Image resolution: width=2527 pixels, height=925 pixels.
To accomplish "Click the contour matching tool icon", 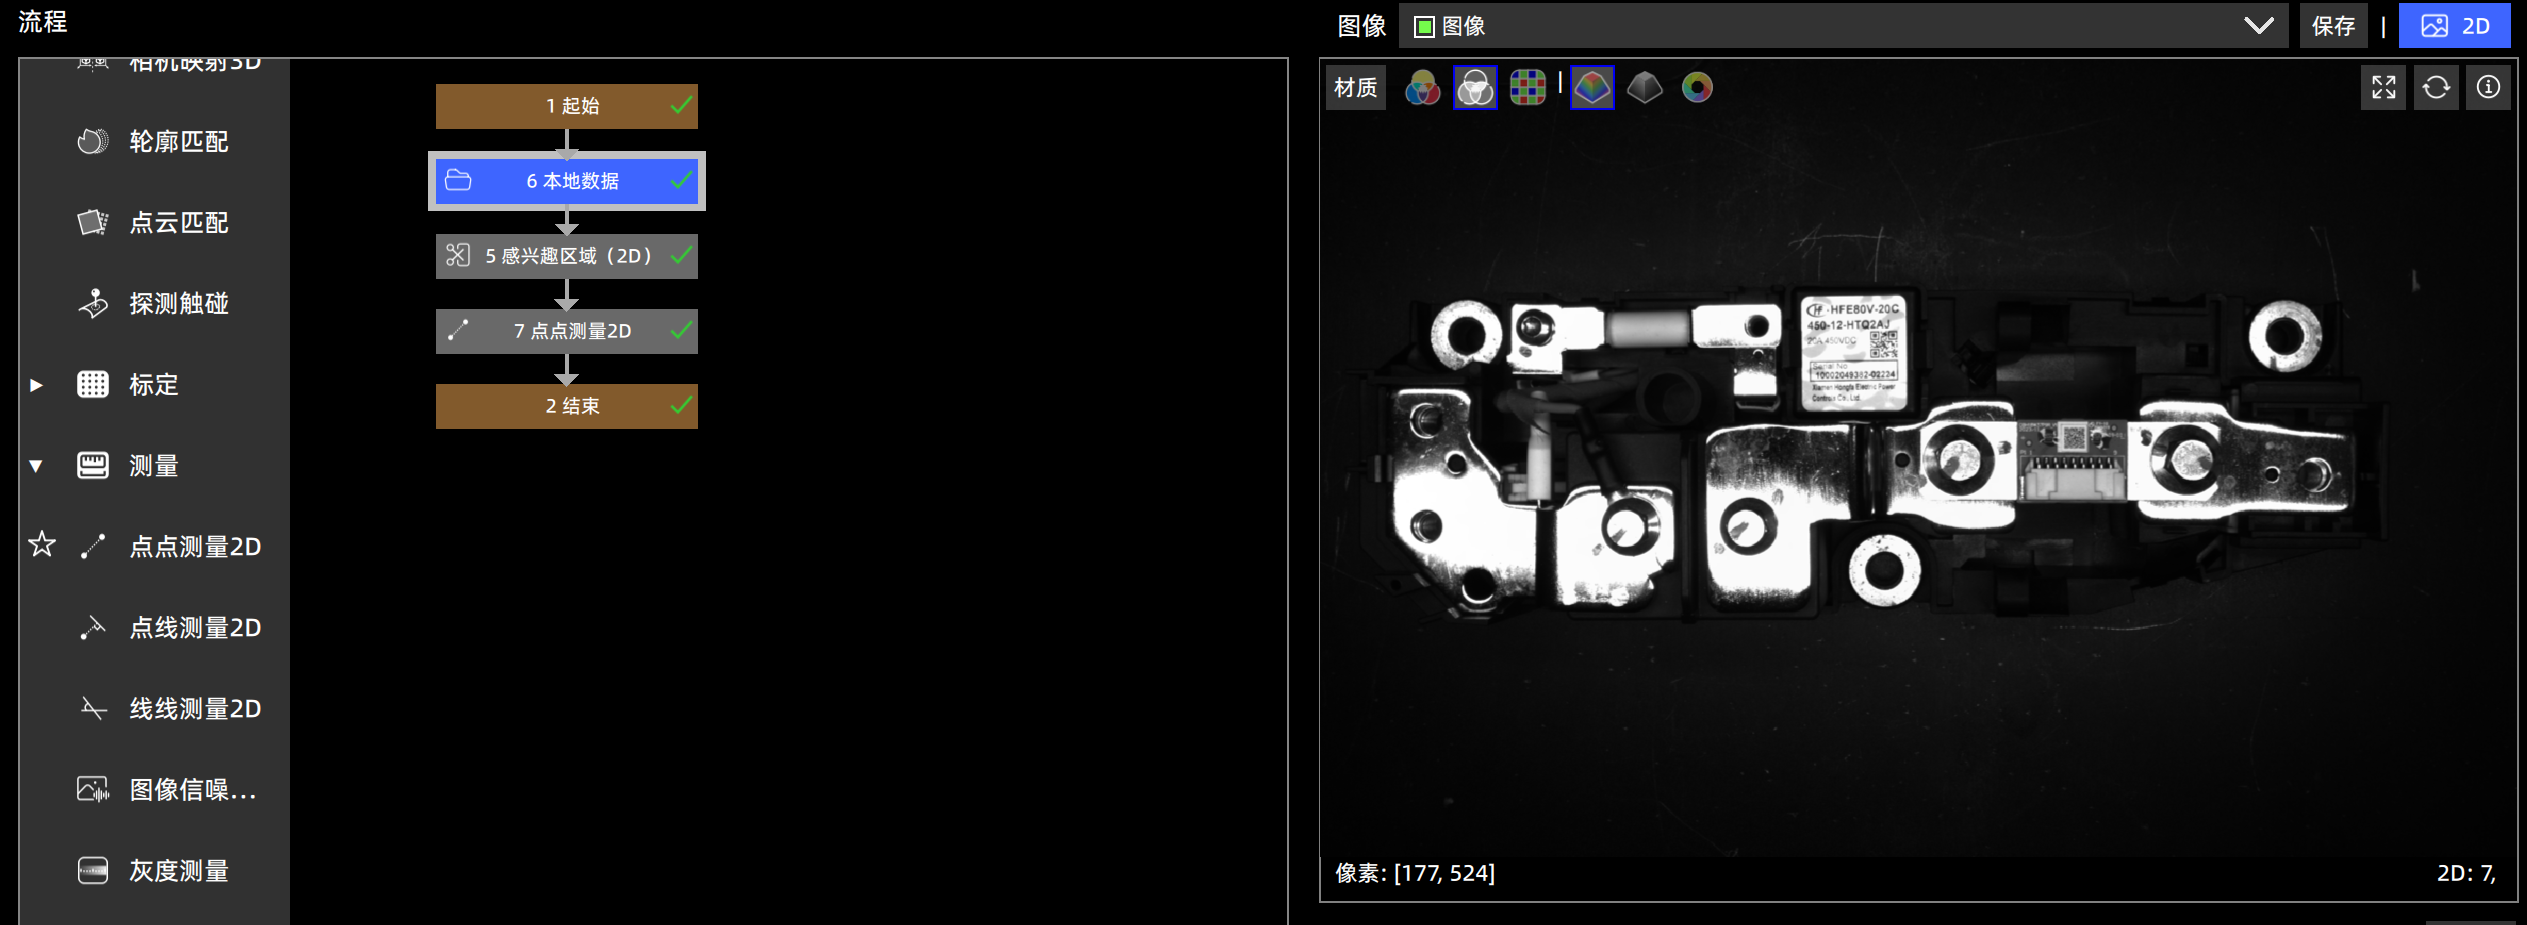I will (x=93, y=142).
